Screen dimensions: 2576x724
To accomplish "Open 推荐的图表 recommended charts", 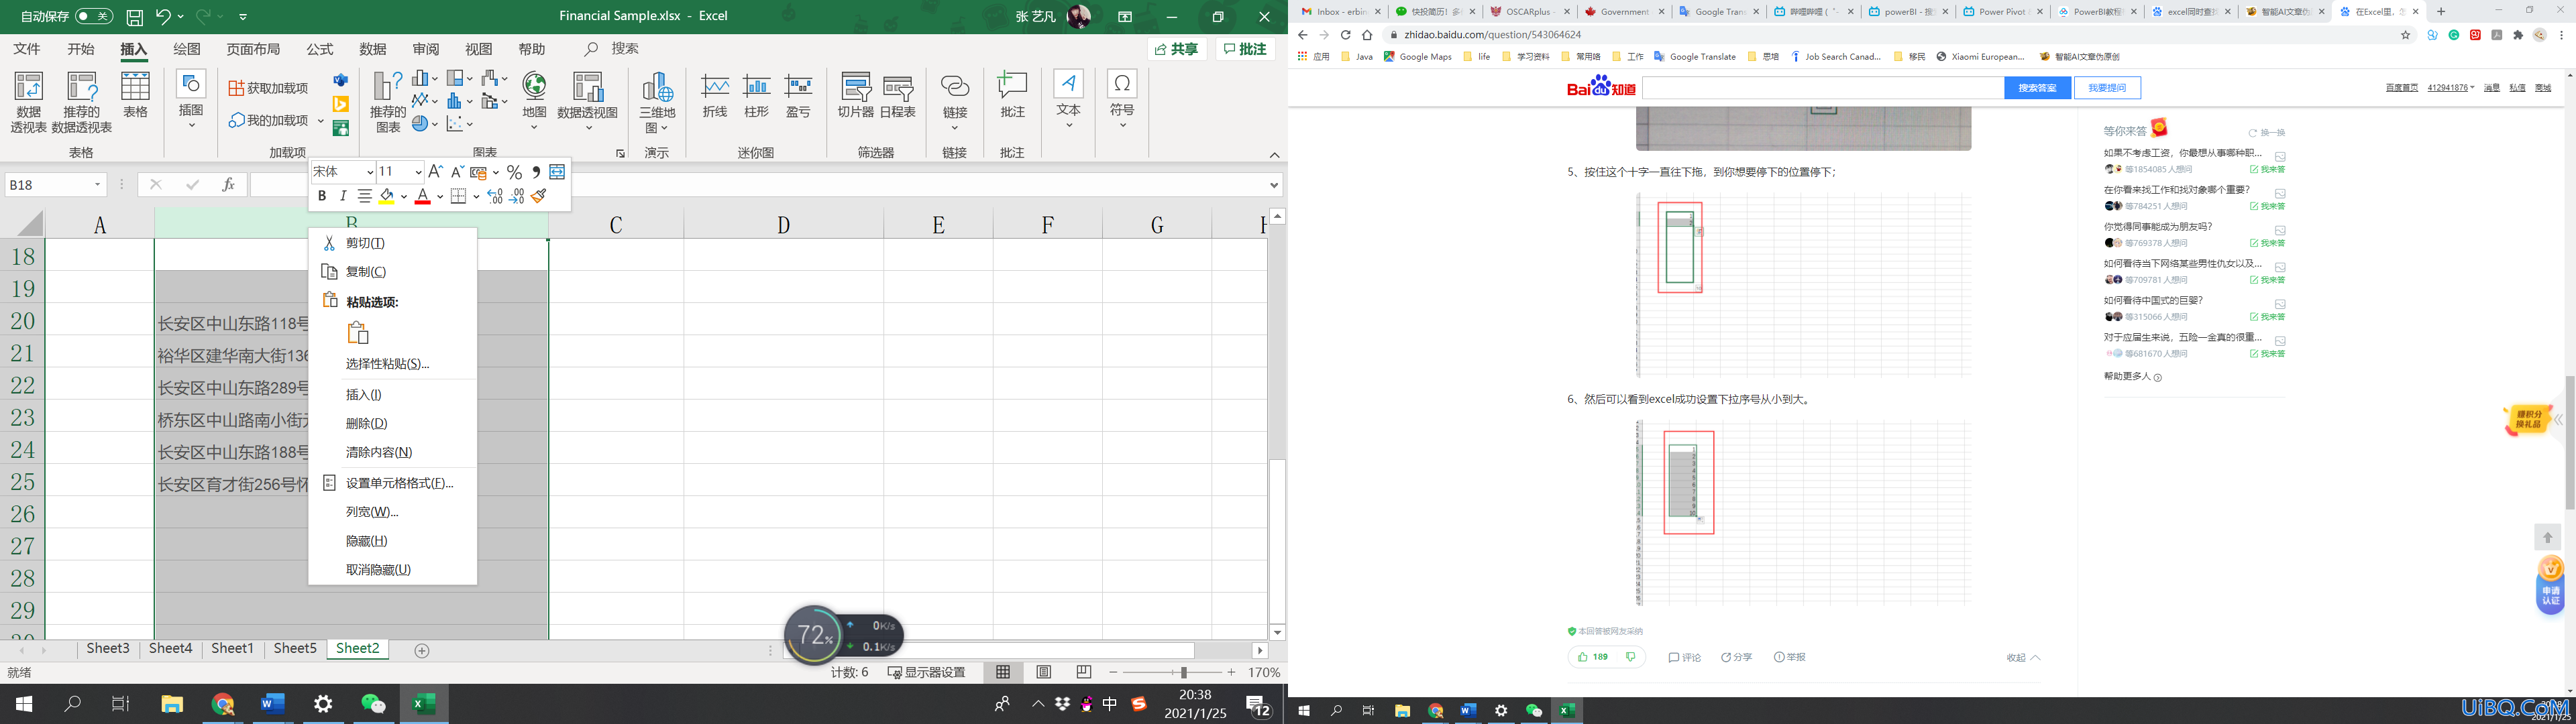I will pyautogui.click(x=387, y=103).
